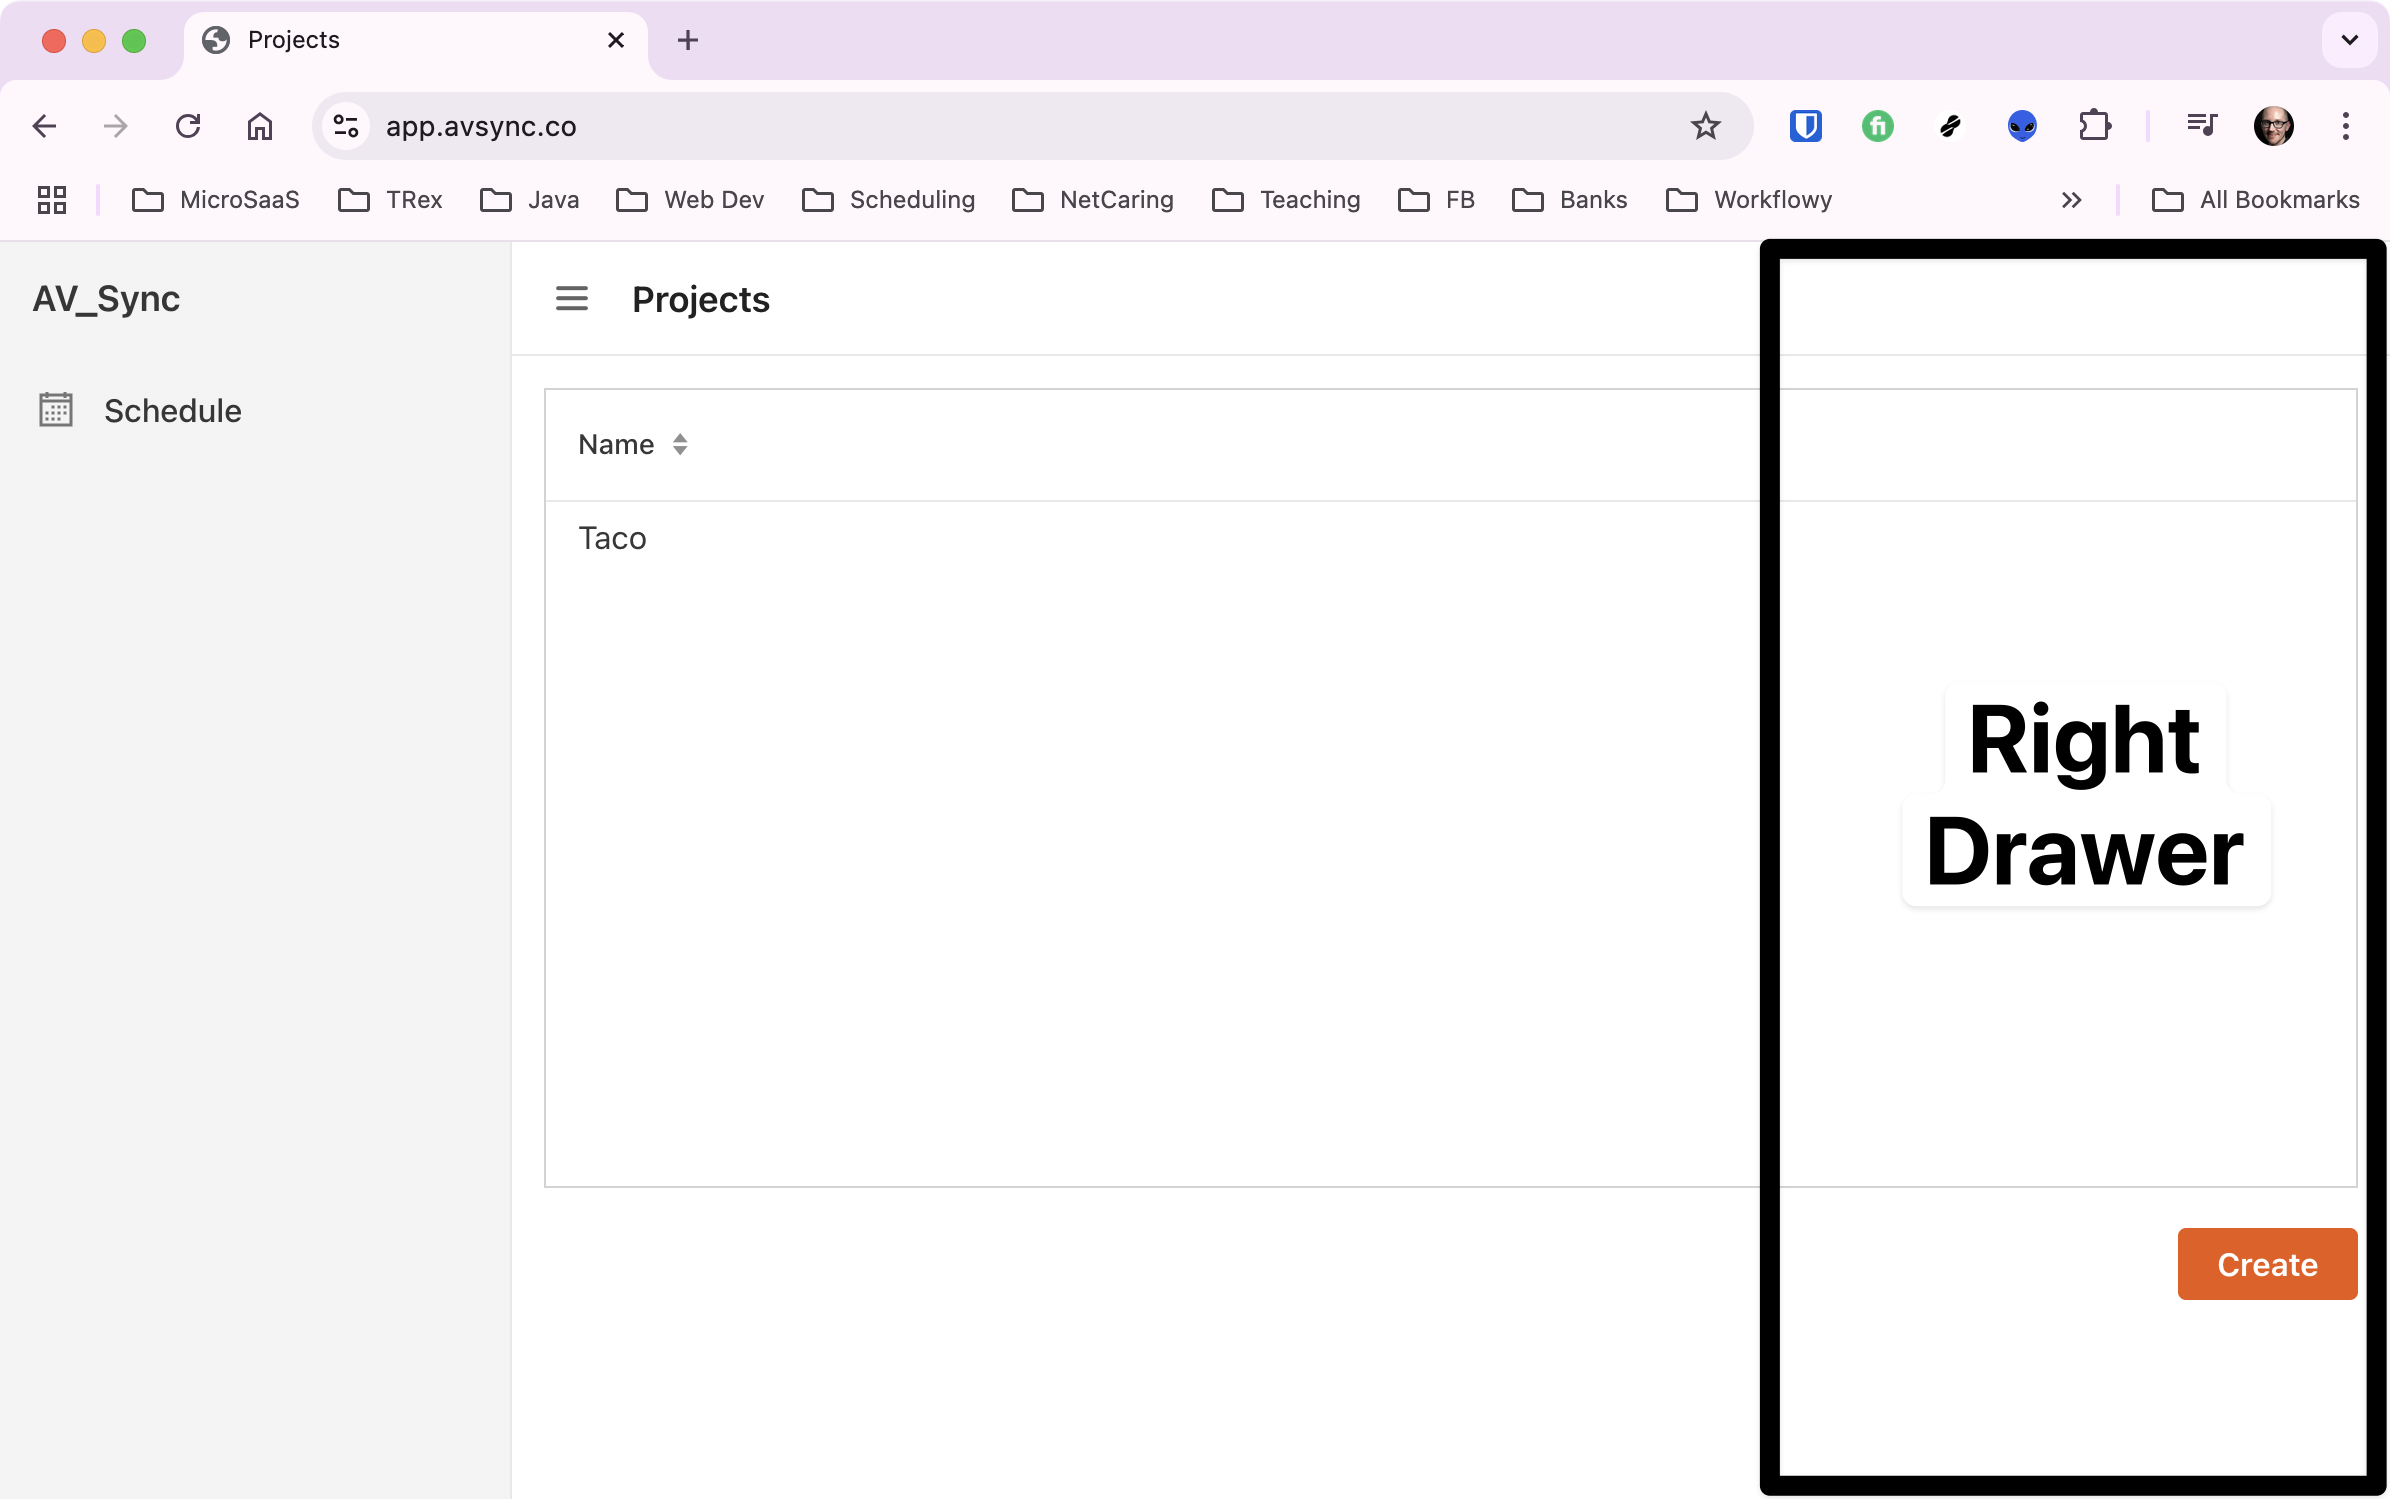Screen dimensions: 2390x1499
Task: Click the hamburger menu icon beside Projects
Action: point(571,299)
